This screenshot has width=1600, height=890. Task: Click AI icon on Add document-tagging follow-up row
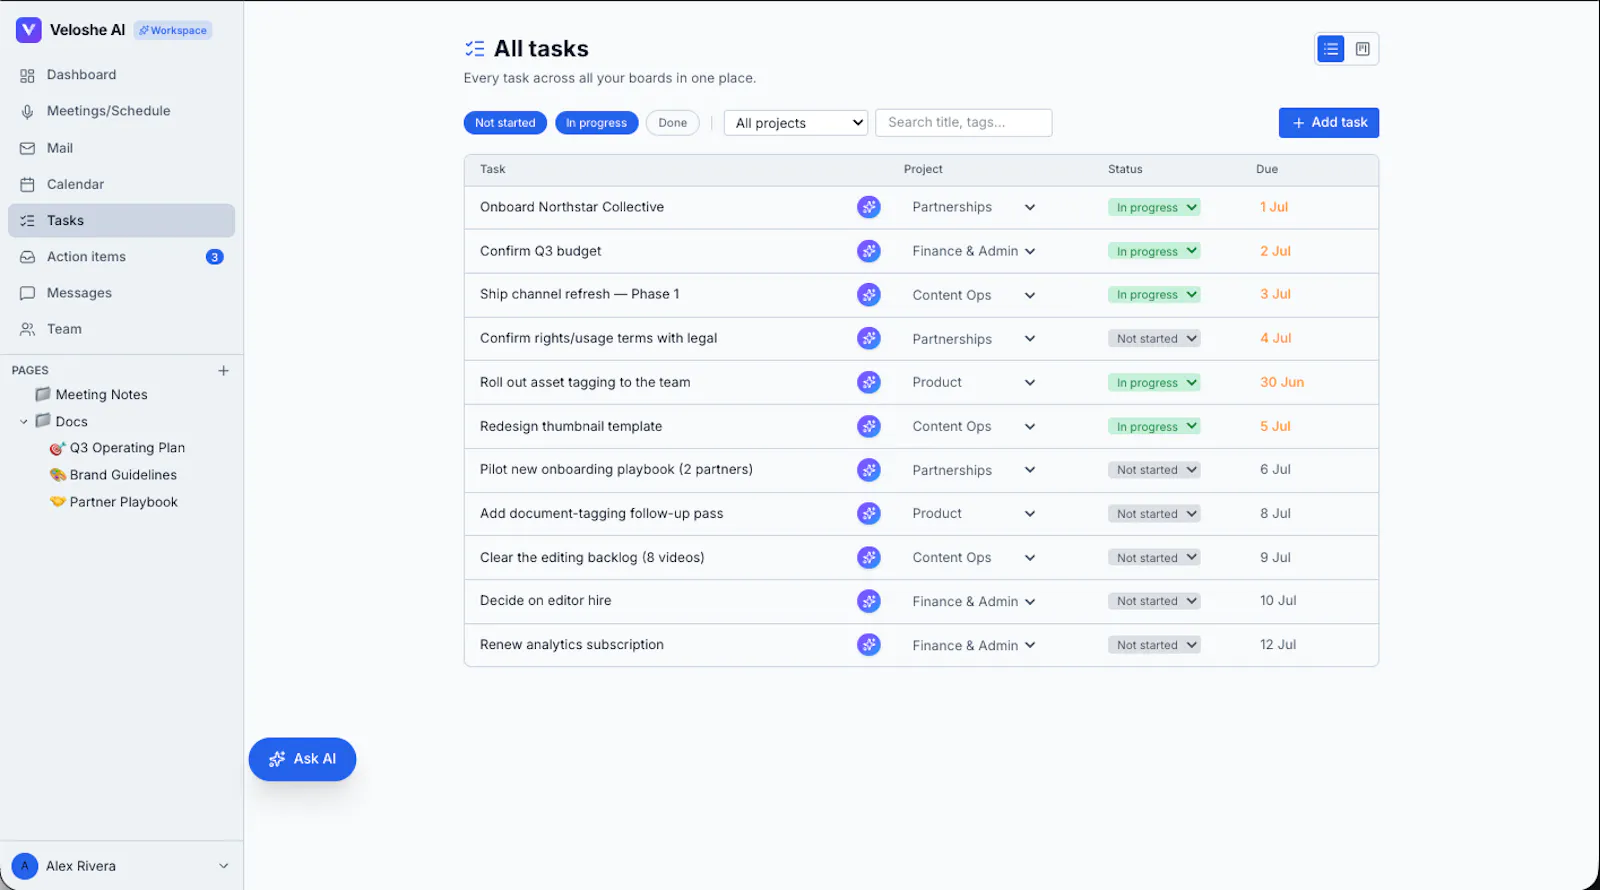869,513
